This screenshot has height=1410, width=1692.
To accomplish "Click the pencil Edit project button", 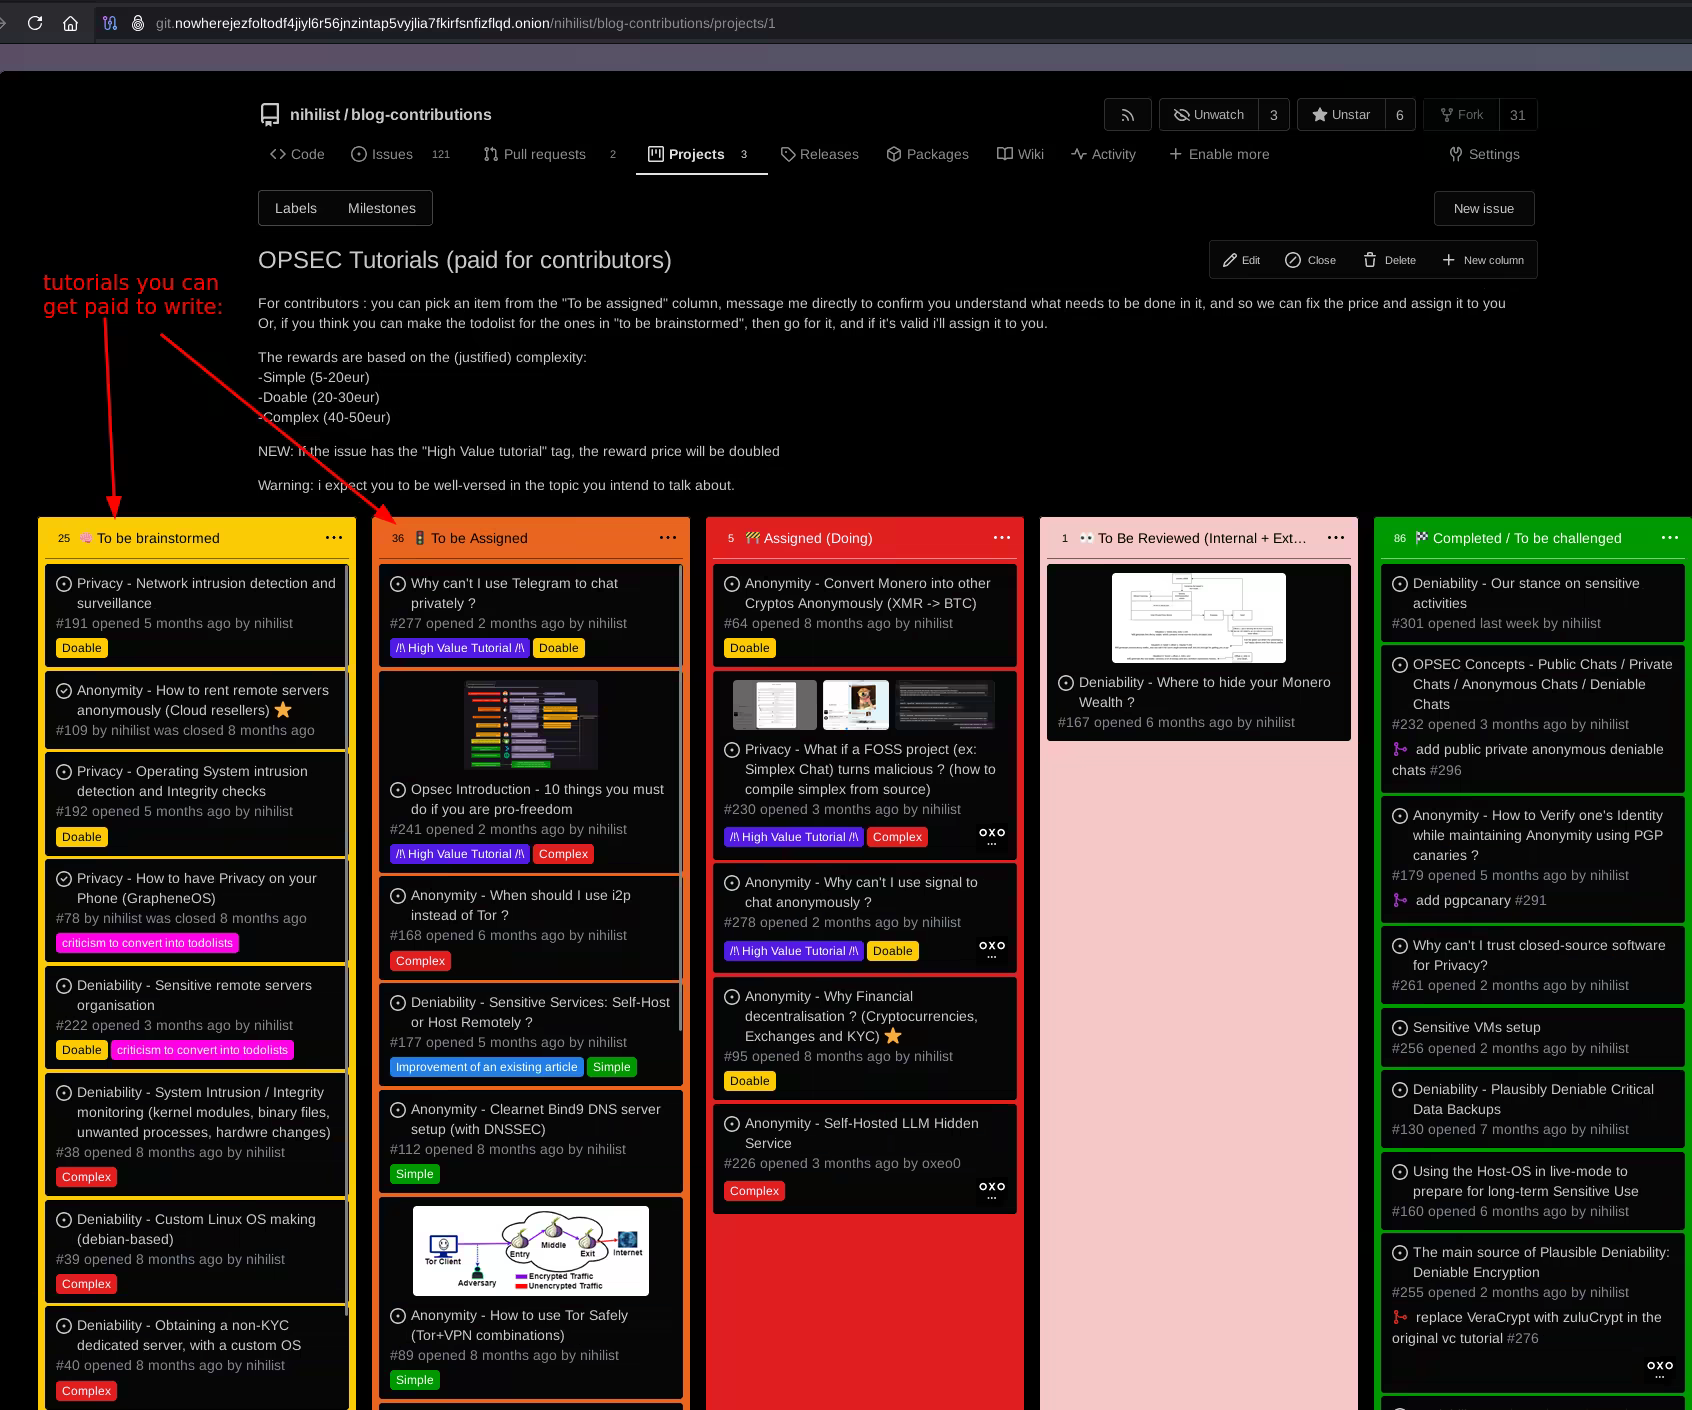I will pyautogui.click(x=1241, y=260).
